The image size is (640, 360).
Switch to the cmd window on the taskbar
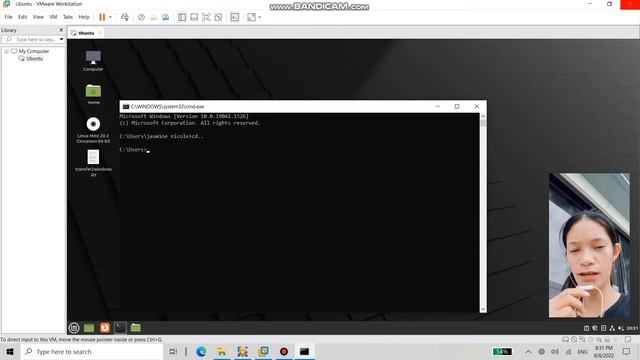pos(304,351)
